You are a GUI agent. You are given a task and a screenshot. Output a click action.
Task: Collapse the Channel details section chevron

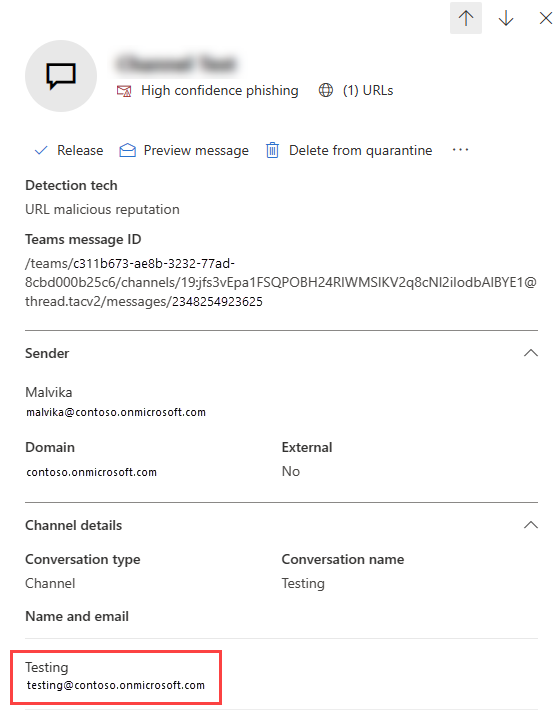(x=531, y=525)
